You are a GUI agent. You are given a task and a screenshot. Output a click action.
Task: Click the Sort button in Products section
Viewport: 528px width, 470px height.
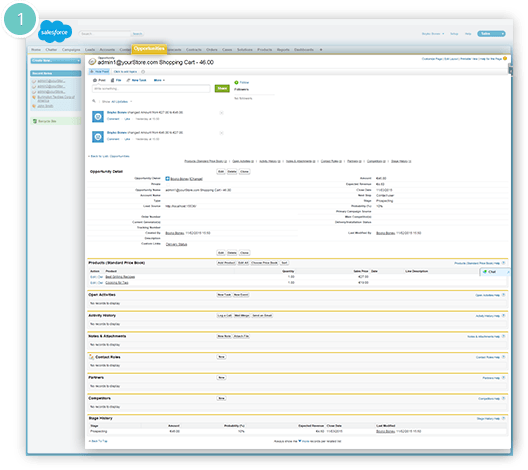coord(284,263)
